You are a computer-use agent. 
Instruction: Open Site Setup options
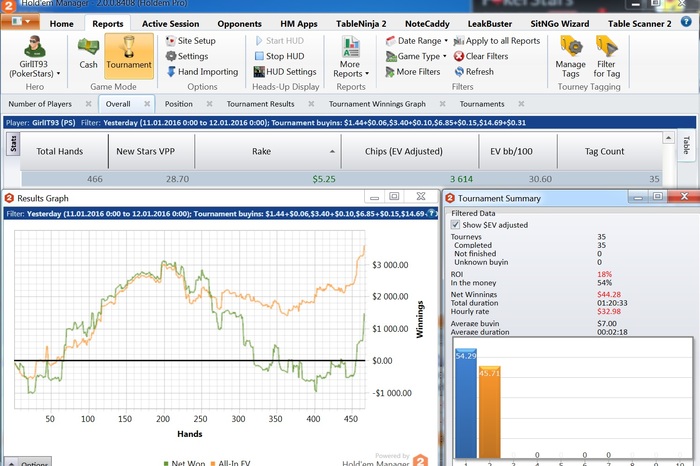[191, 41]
